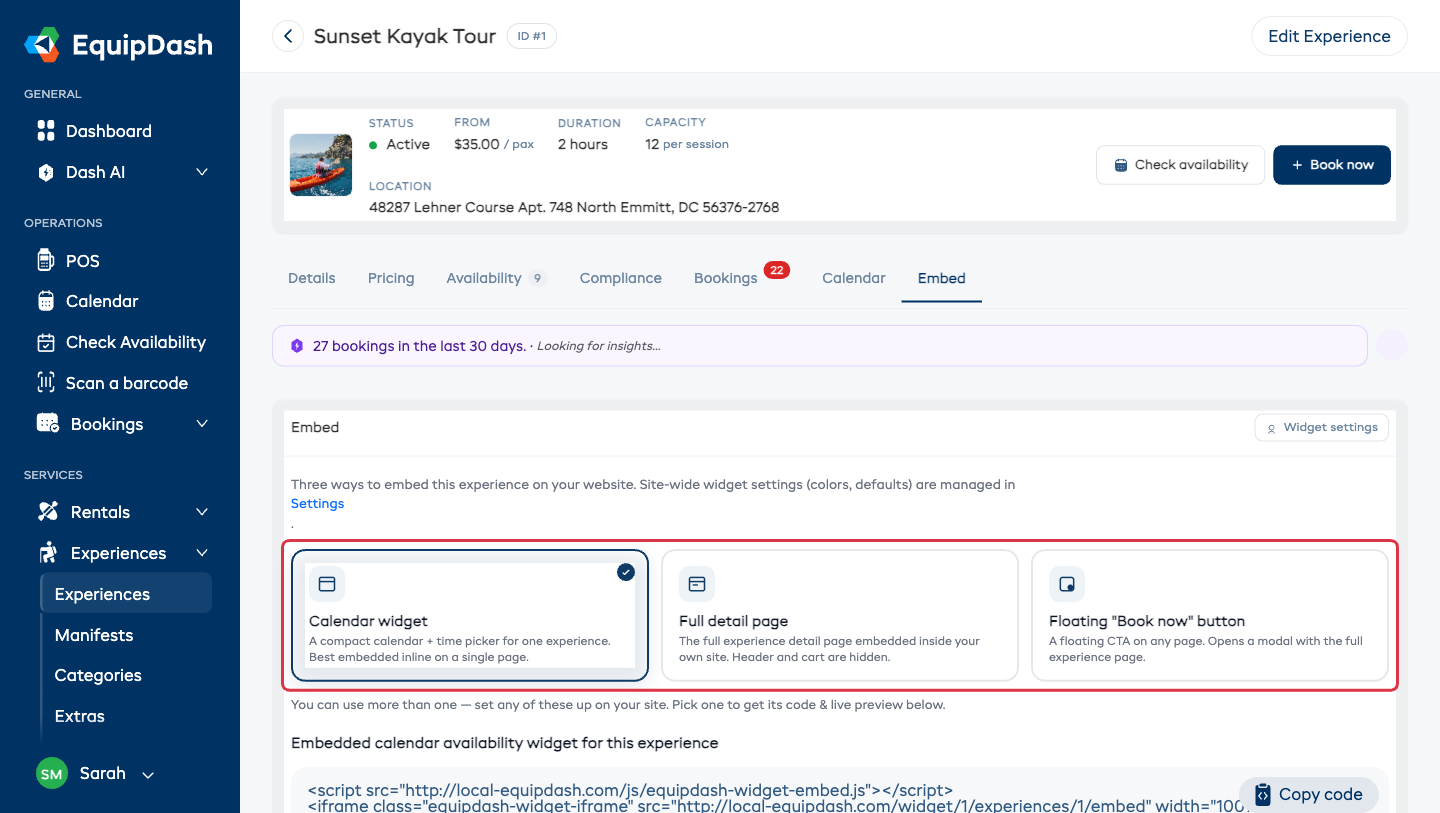Click the purple insights hexagon icon

(x=297, y=346)
